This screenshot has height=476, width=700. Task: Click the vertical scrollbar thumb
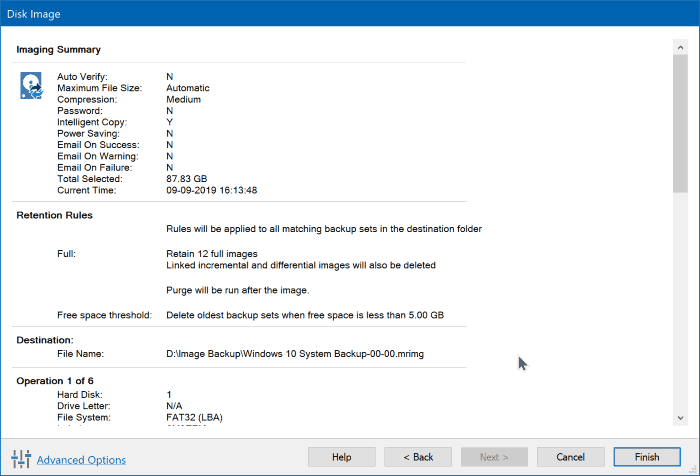(680, 124)
